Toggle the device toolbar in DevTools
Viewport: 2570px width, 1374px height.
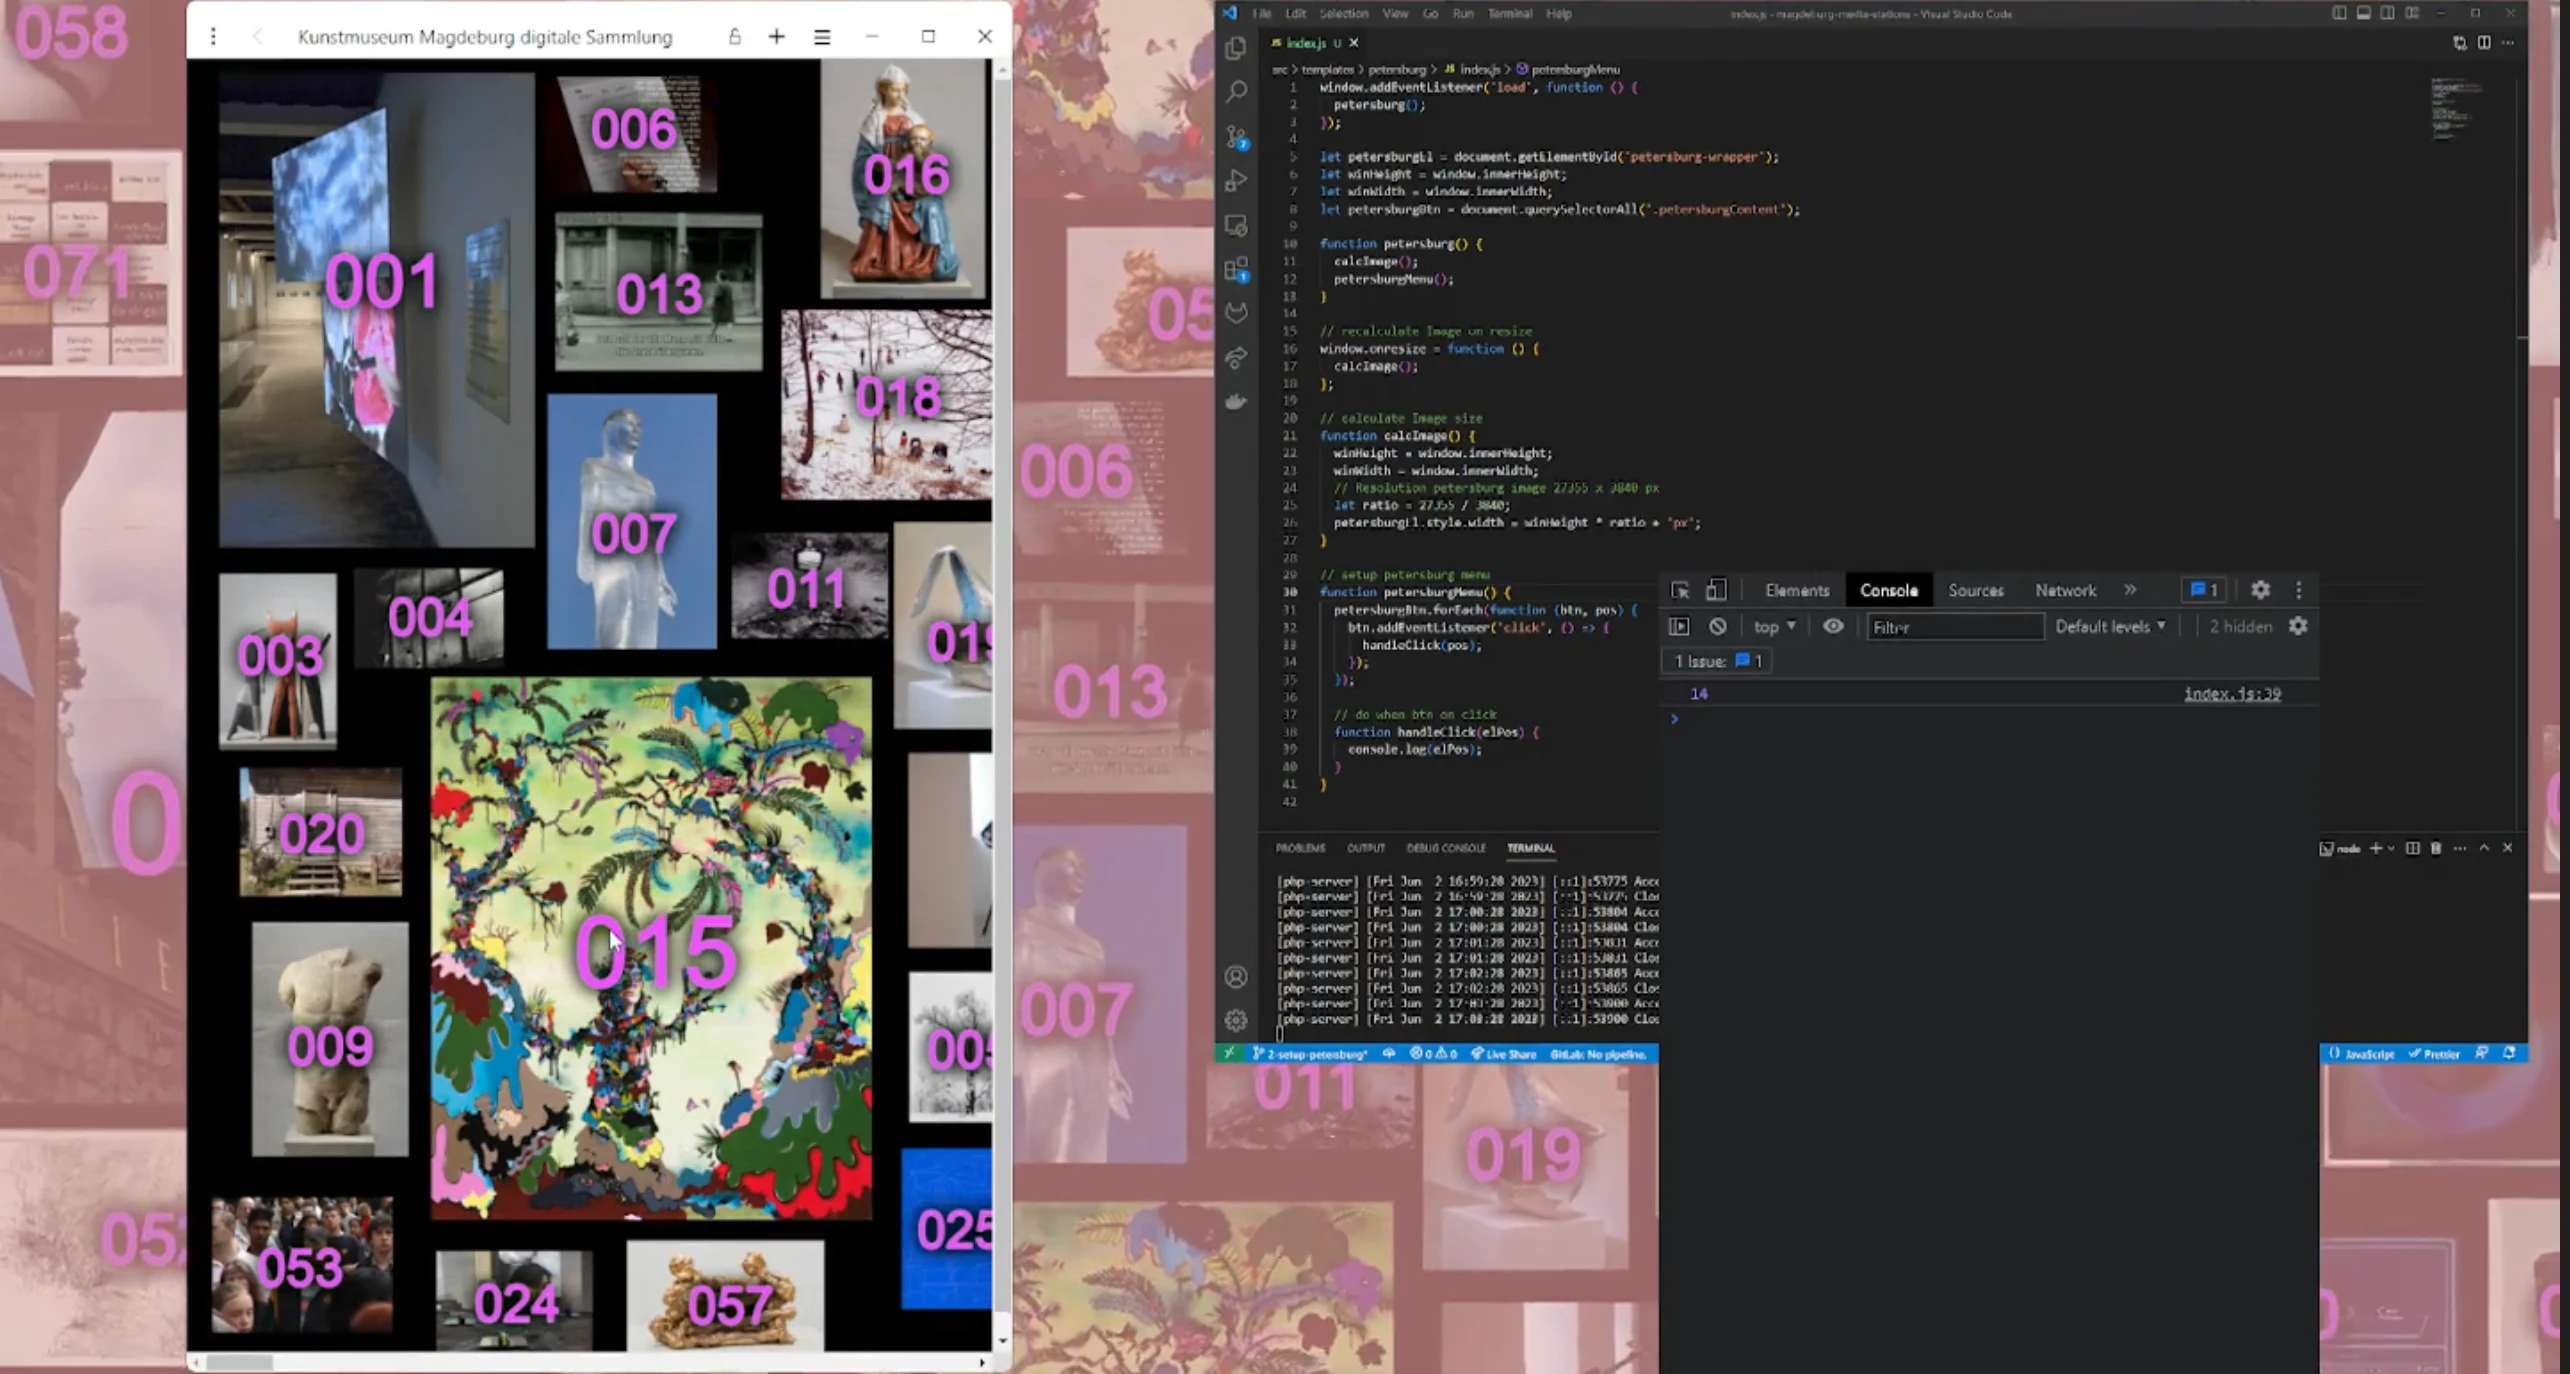point(1716,590)
